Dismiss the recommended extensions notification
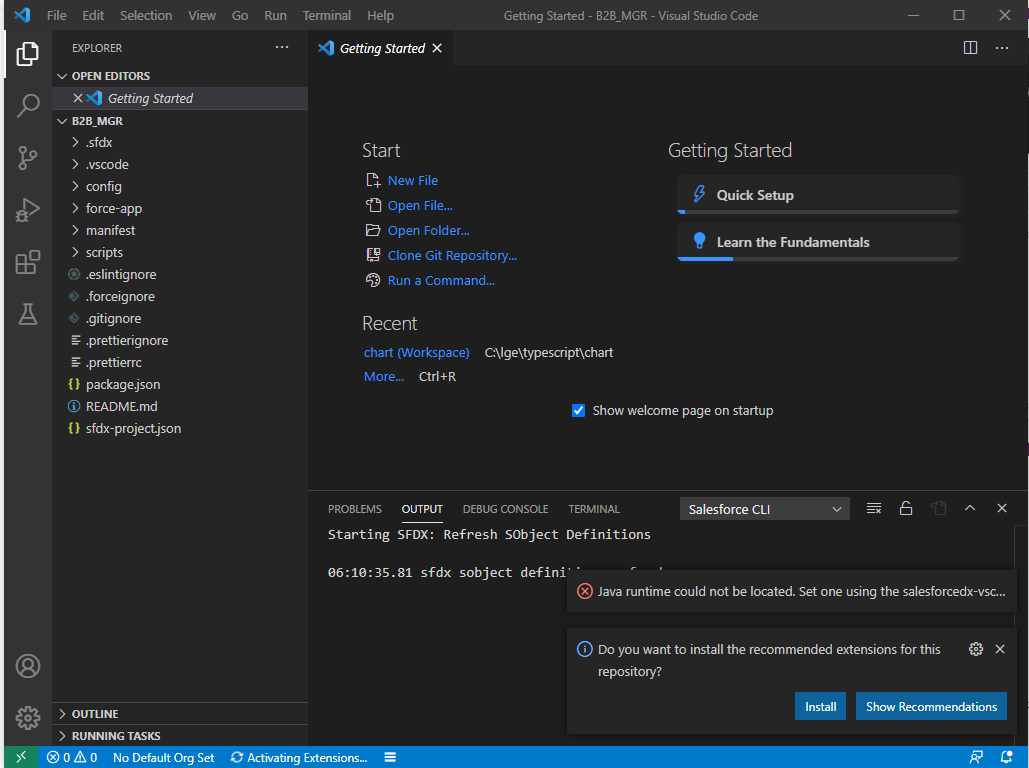The width and height of the screenshot is (1029, 768). coord(999,649)
